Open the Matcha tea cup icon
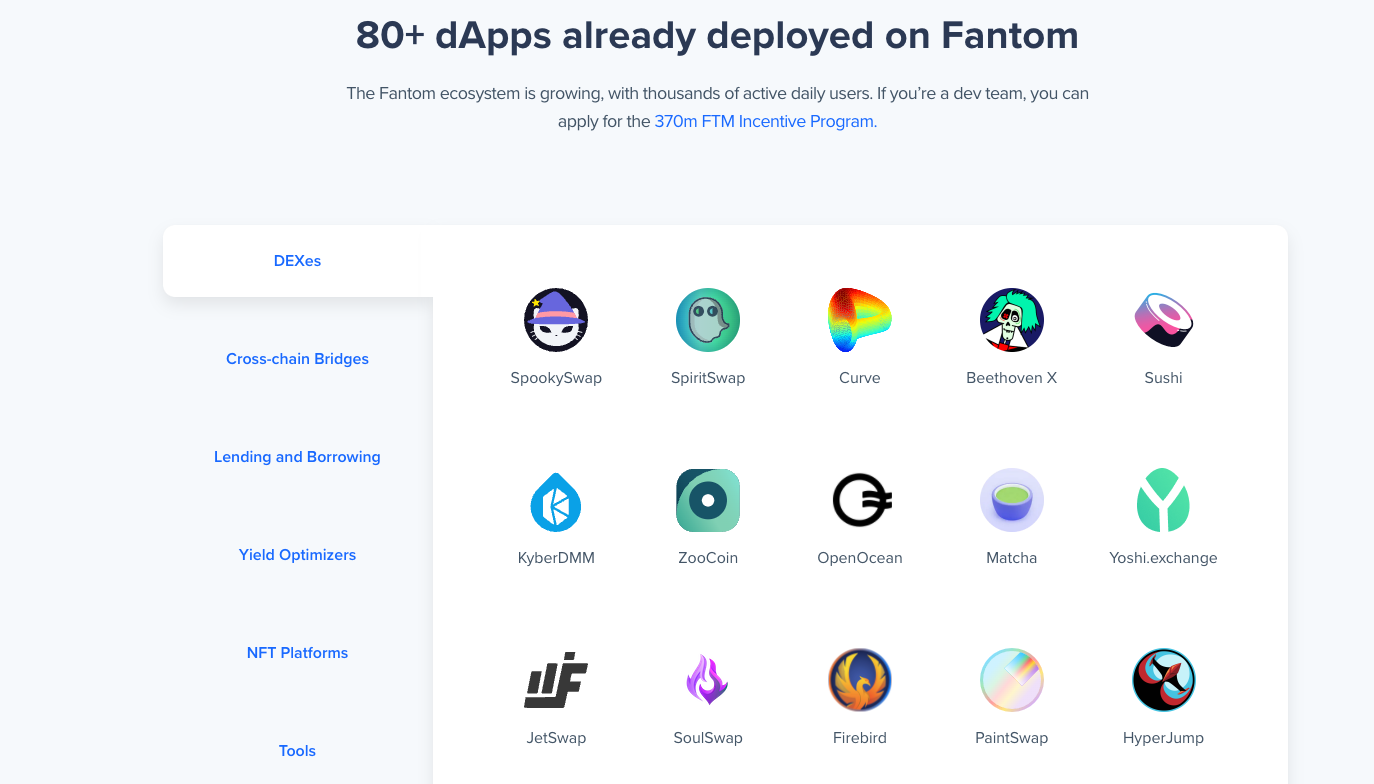Viewport: 1374px width, 784px height. coord(1012,500)
